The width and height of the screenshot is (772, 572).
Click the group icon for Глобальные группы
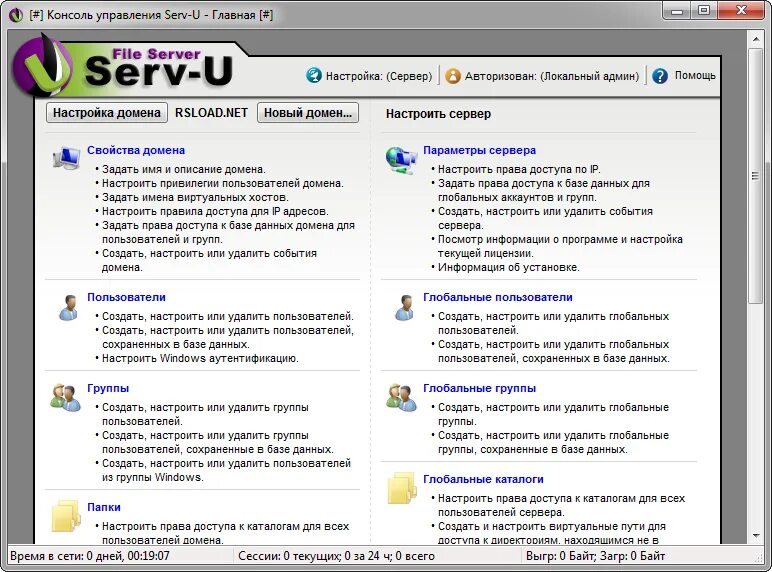coord(401,398)
